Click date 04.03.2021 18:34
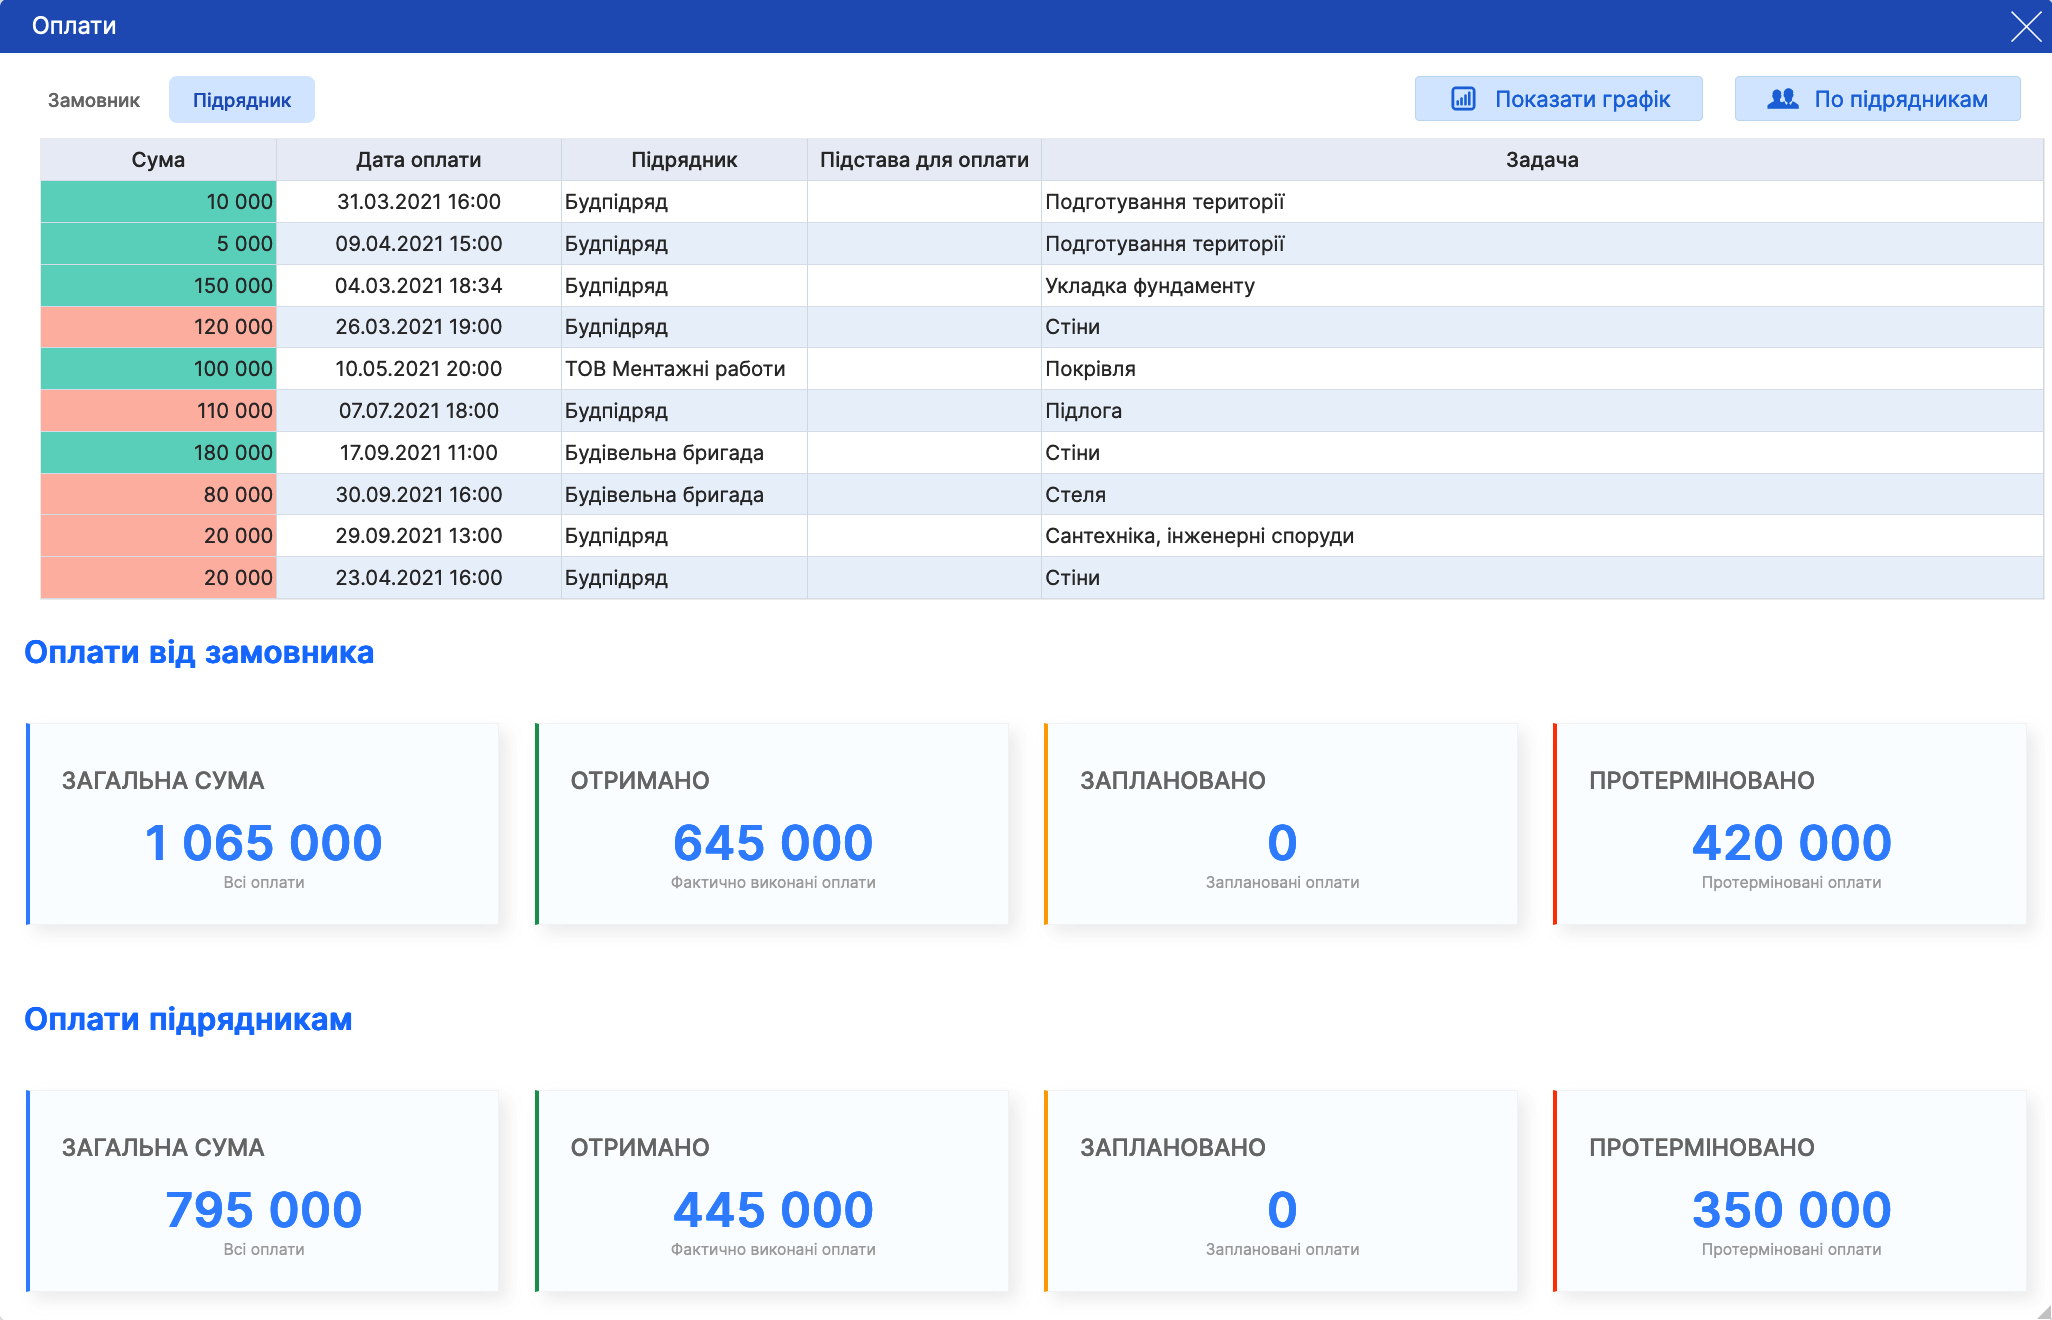 pos(418,286)
